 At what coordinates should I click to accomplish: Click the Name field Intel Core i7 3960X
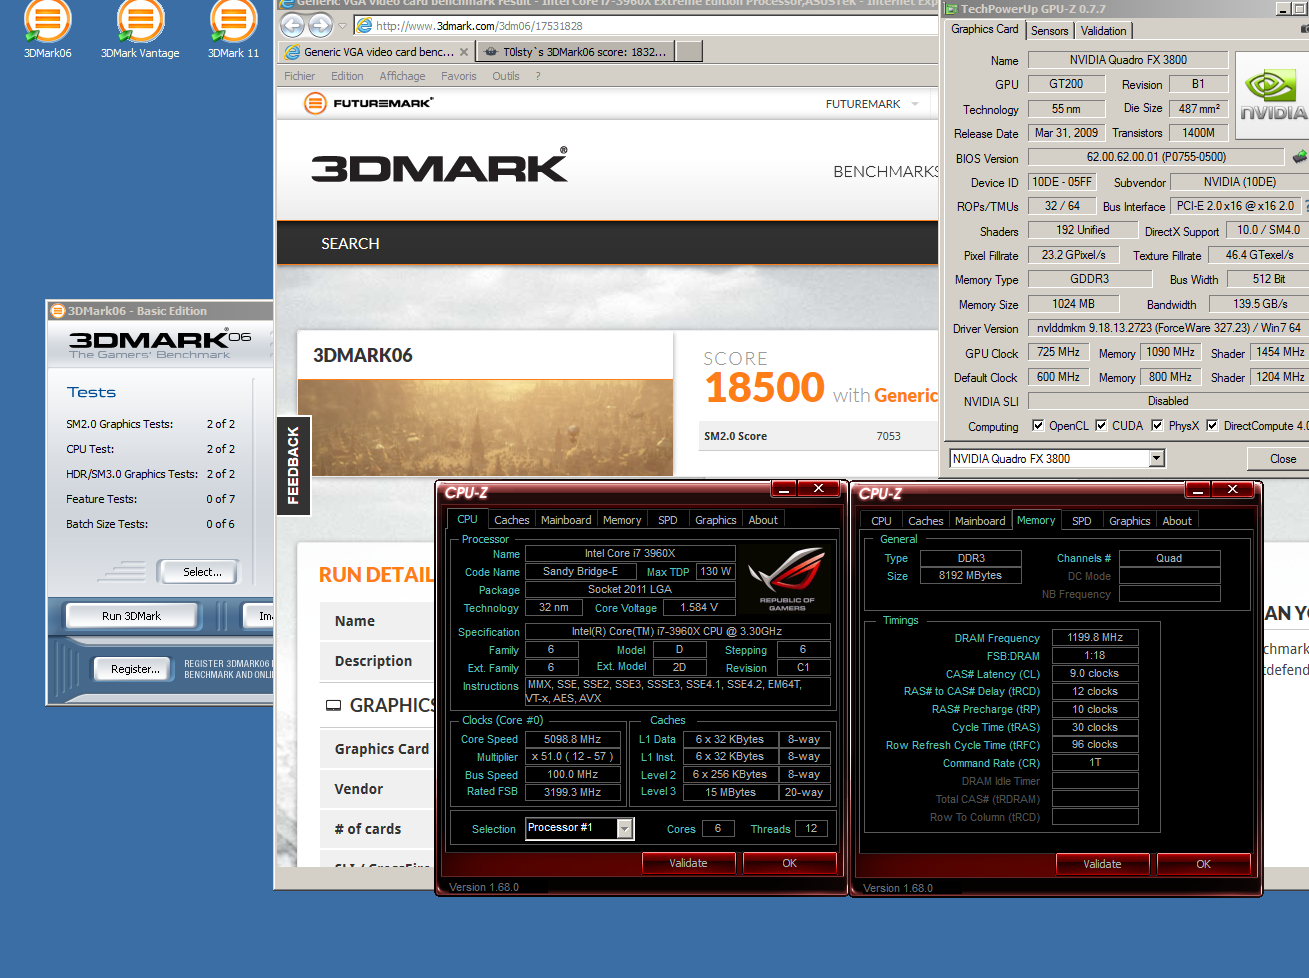pos(630,553)
